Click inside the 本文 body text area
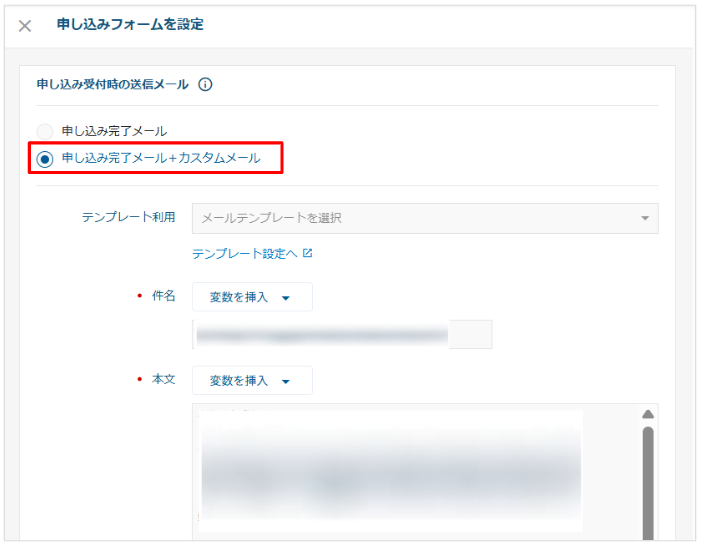This screenshot has height=547, width=705. tap(400, 470)
